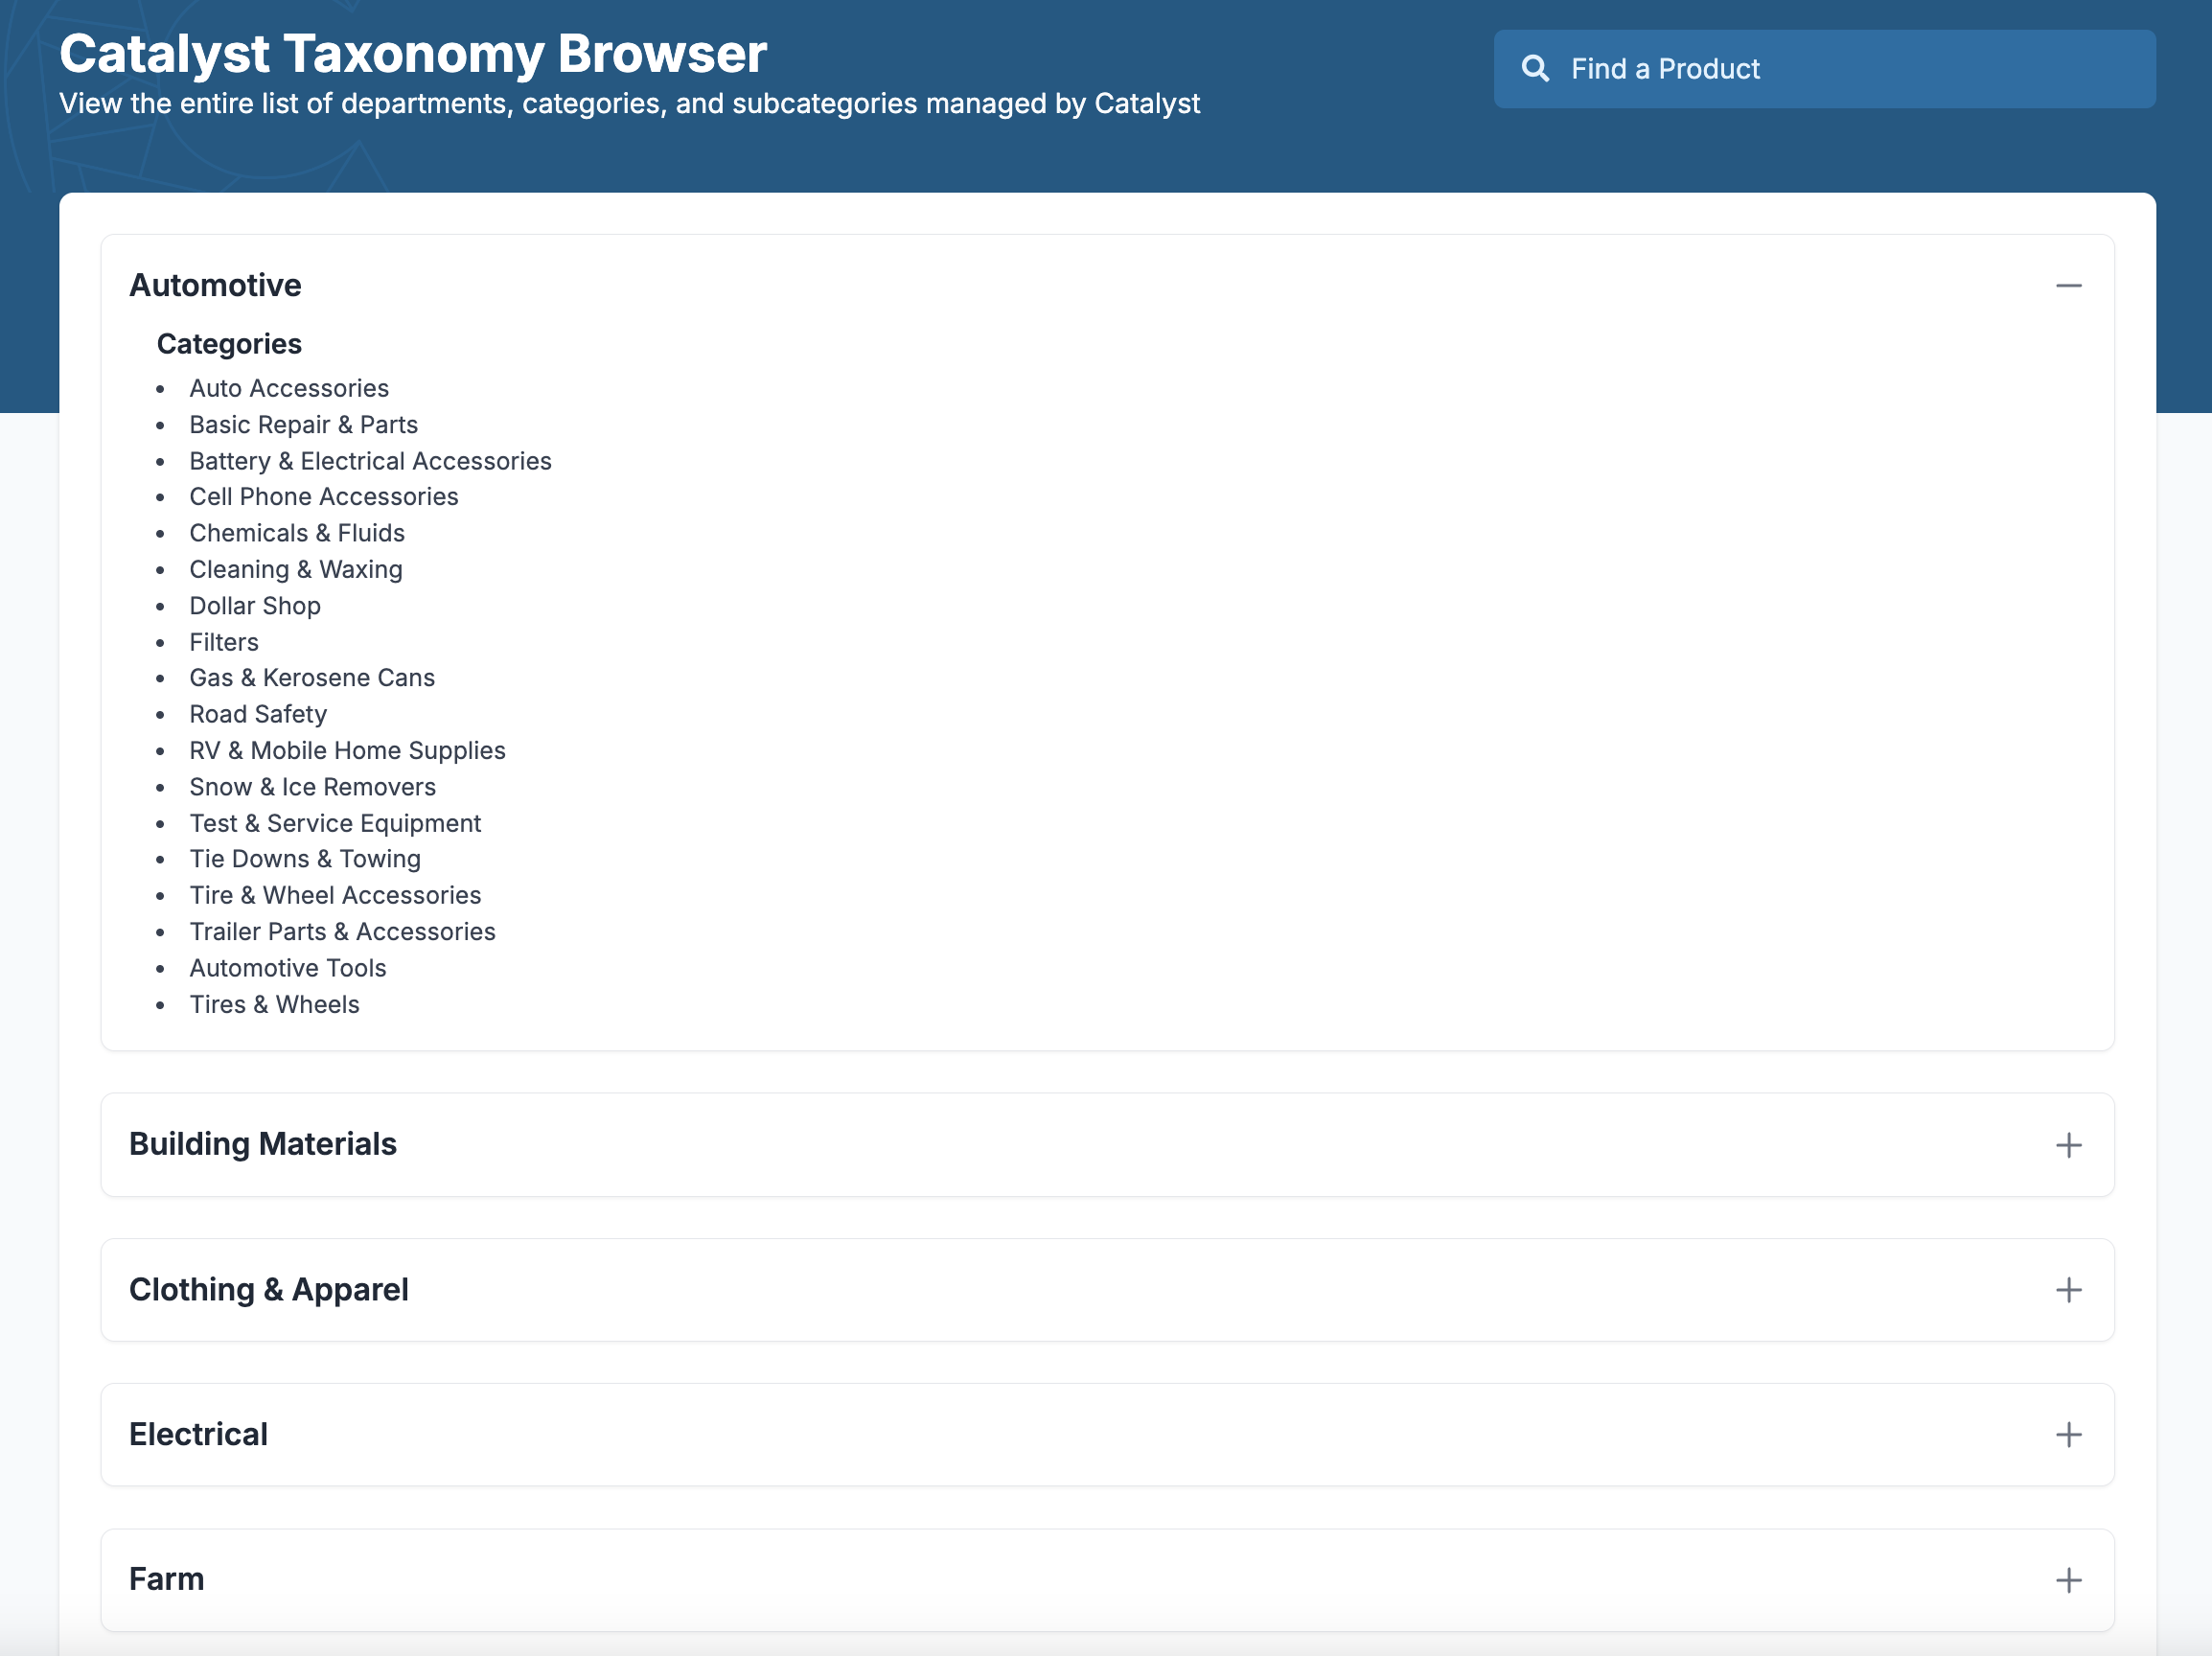The width and height of the screenshot is (2212, 1656).
Task: Expand Building Materials with plus icon
Action: [x=2068, y=1145]
